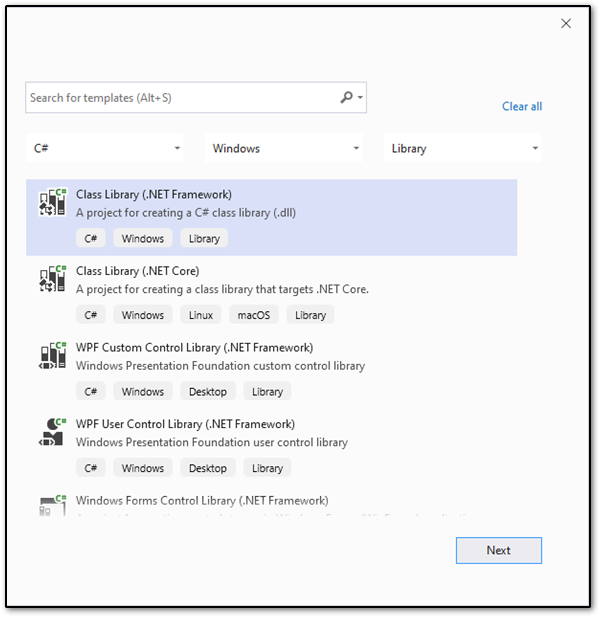
Task: Select WPF User Control Library (.NET Framework) title
Action: (x=185, y=424)
